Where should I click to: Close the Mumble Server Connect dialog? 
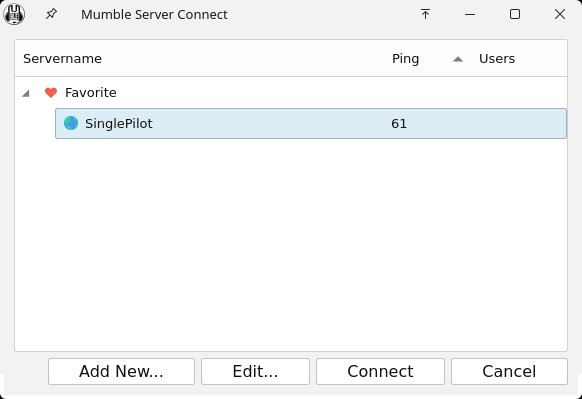pos(560,14)
